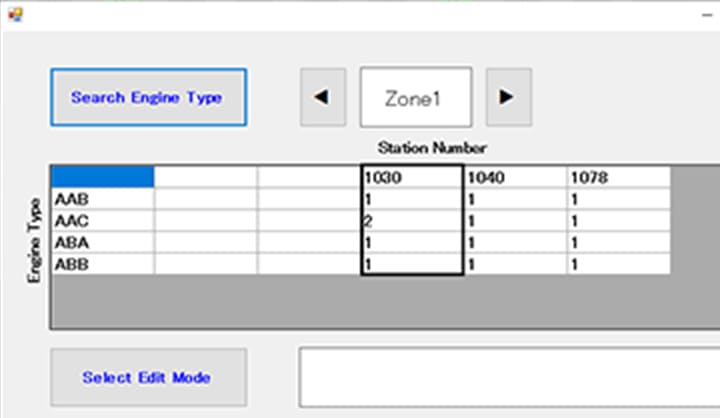Select the ABA engine type row

pyautogui.click(x=102, y=243)
